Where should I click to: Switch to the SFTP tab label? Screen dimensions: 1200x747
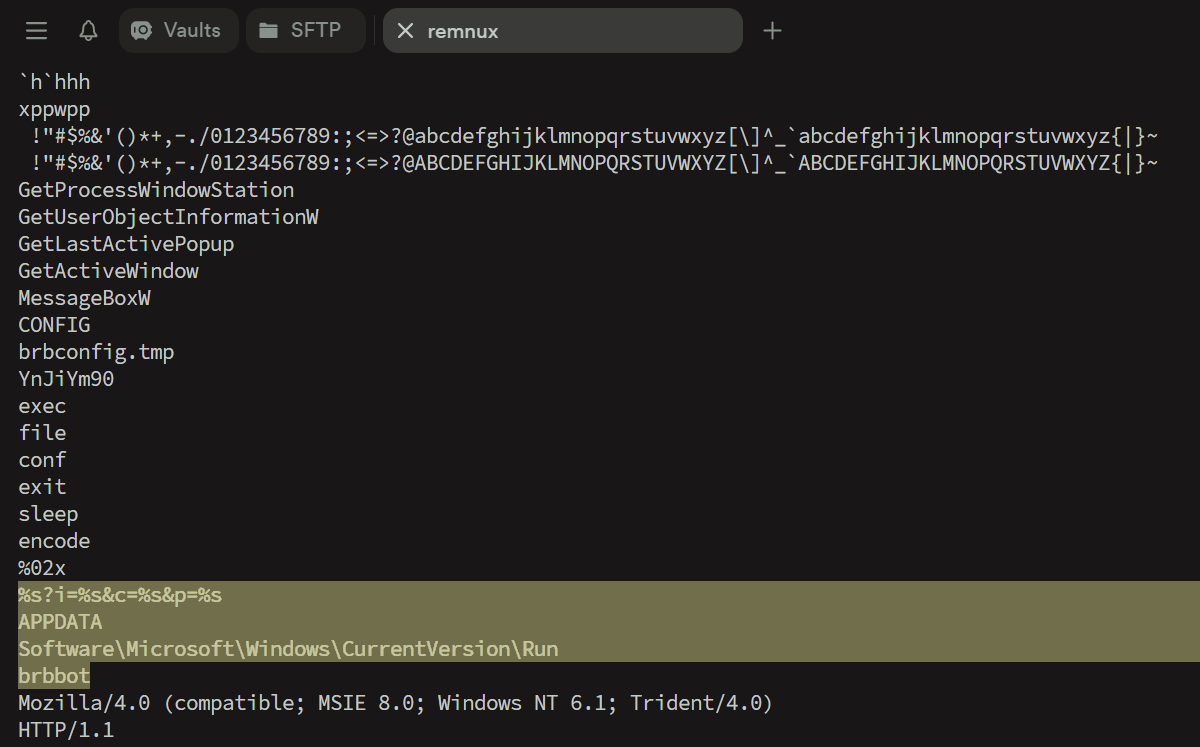pos(315,31)
